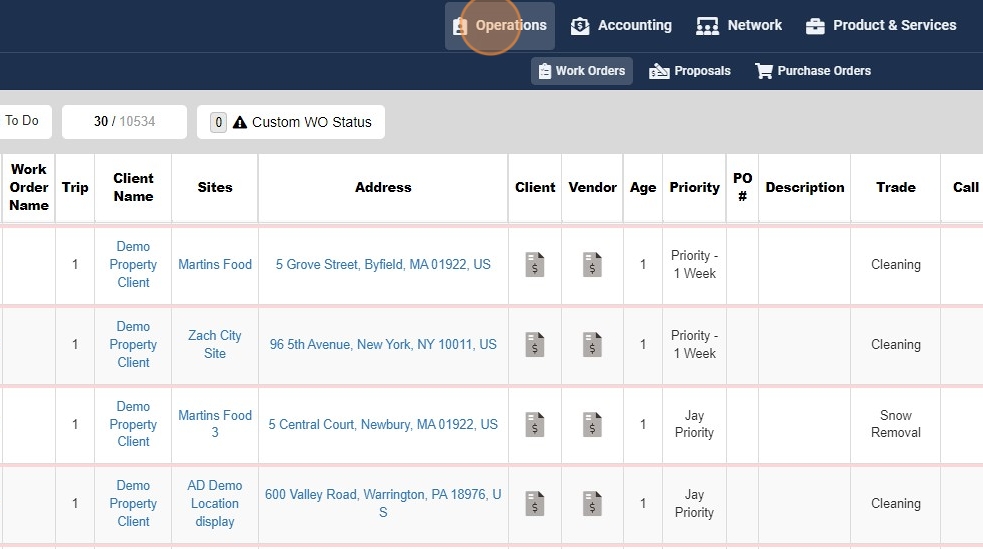Click client invoice icon for AD Demo Location
The image size is (983, 549).
[535, 504]
